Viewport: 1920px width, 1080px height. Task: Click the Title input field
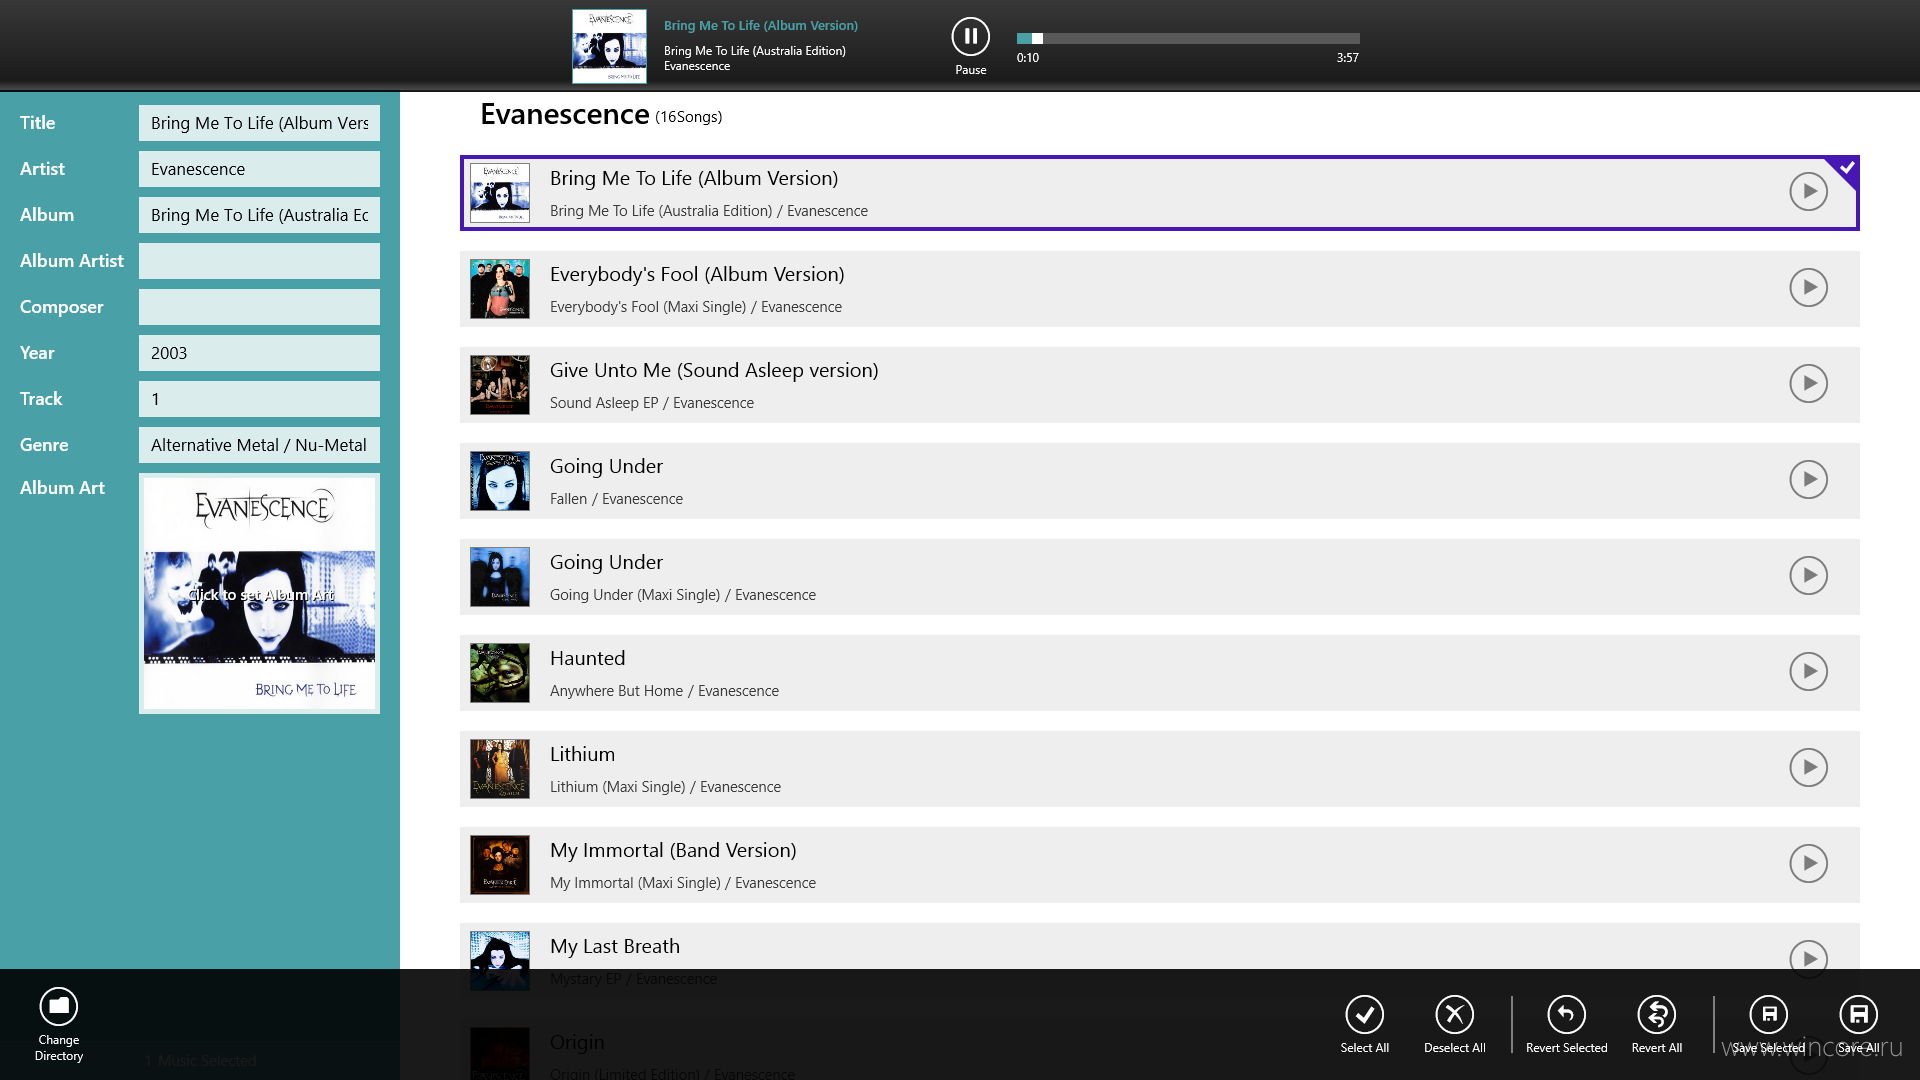click(259, 123)
